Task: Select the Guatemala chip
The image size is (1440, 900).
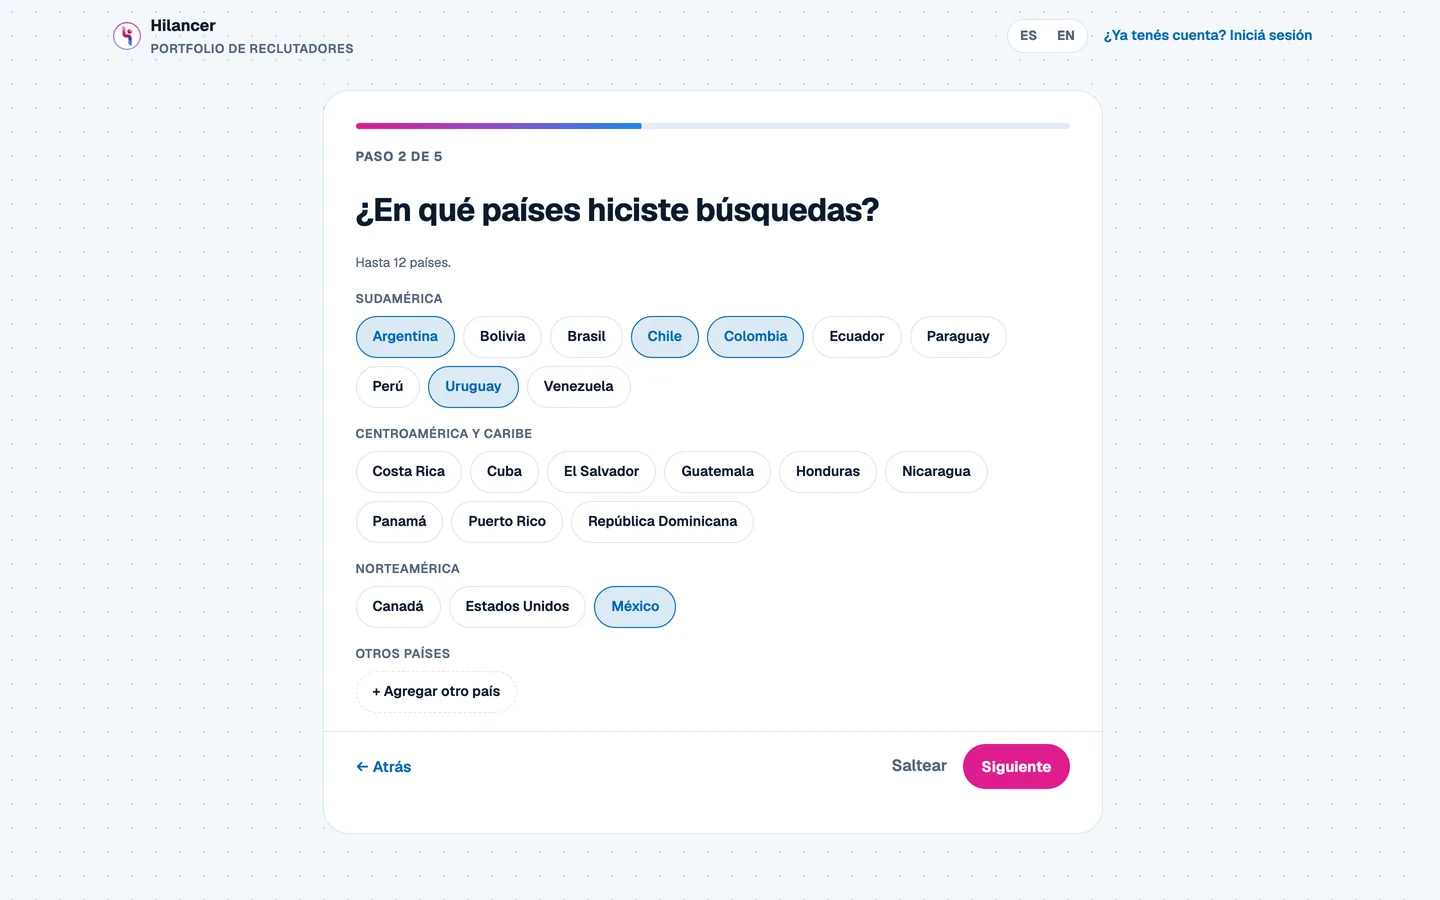Action: click(717, 472)
